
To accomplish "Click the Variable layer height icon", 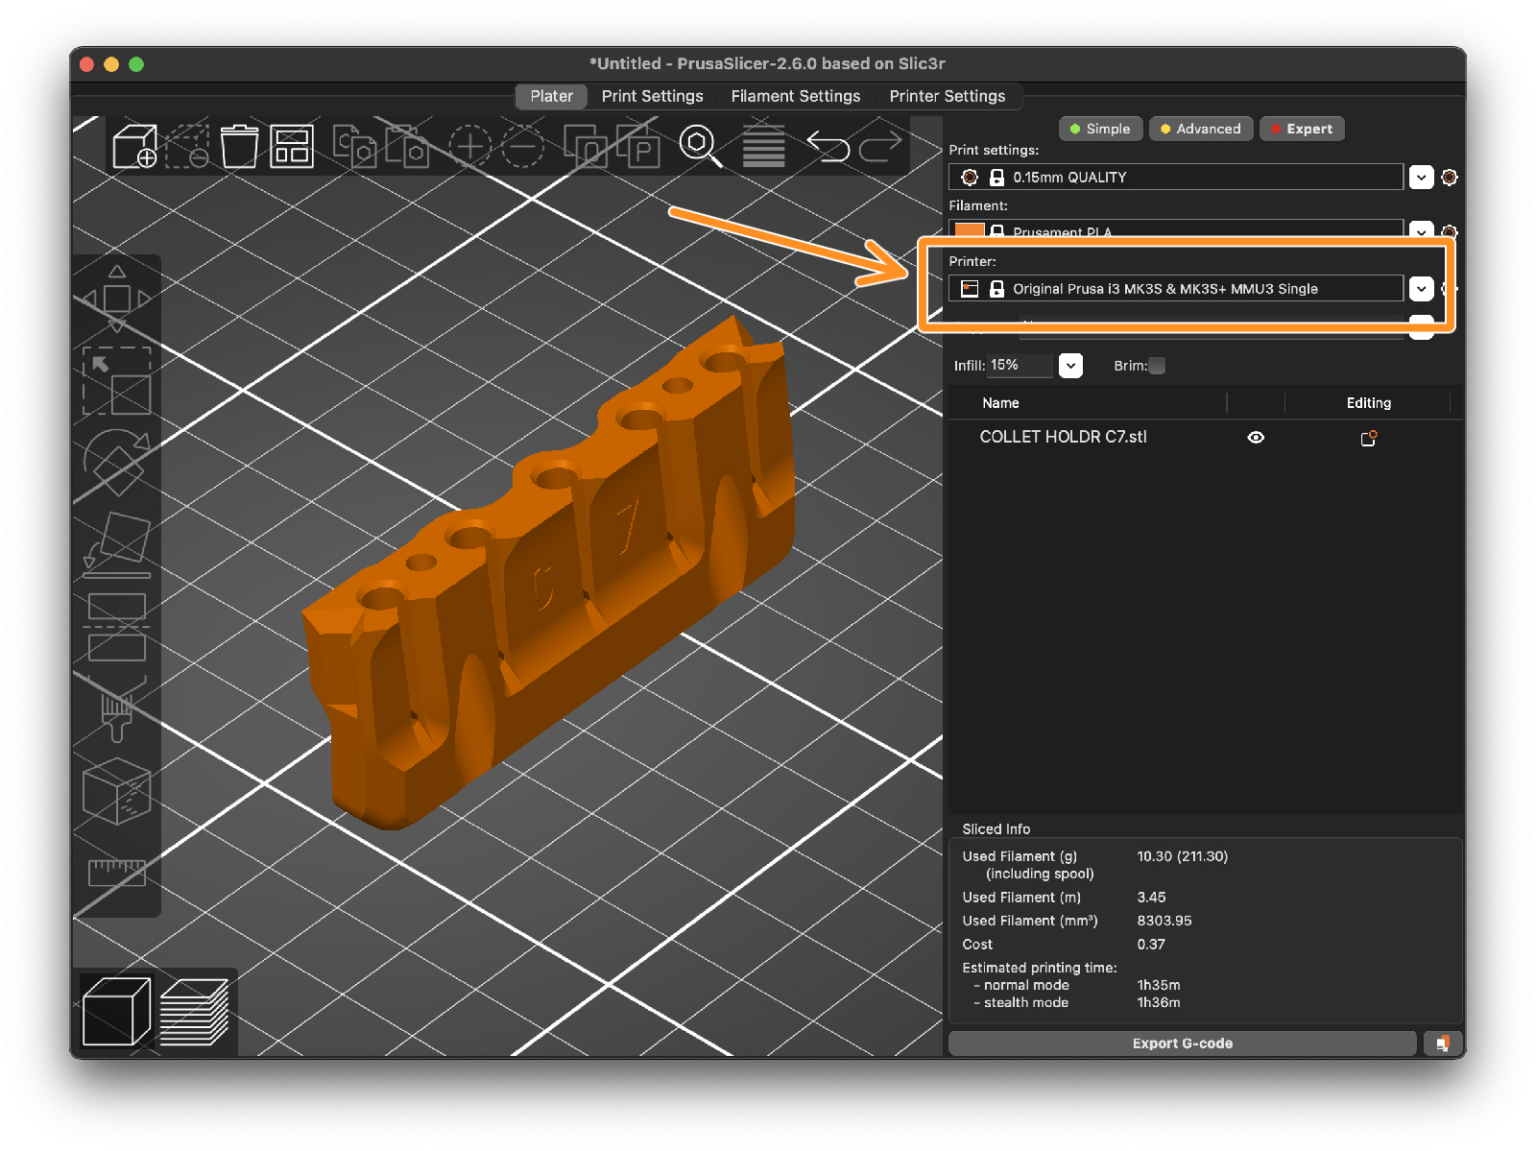I will point(763,146).
